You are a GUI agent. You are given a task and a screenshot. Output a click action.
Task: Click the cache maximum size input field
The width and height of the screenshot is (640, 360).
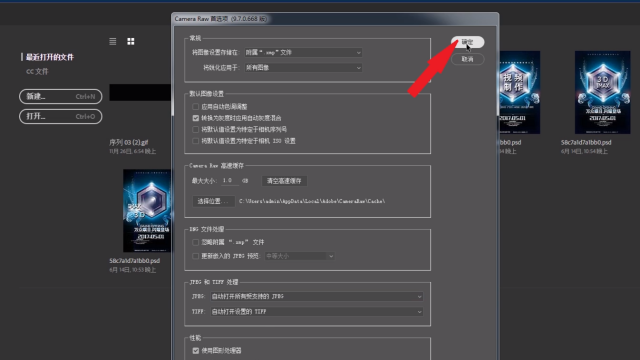click(x=230, y=180)
